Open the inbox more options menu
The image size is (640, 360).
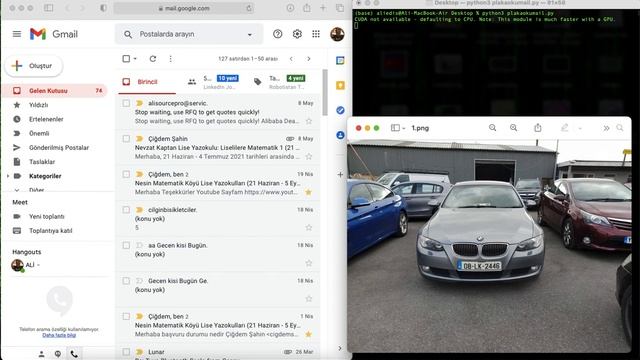(x=171, y=59)
